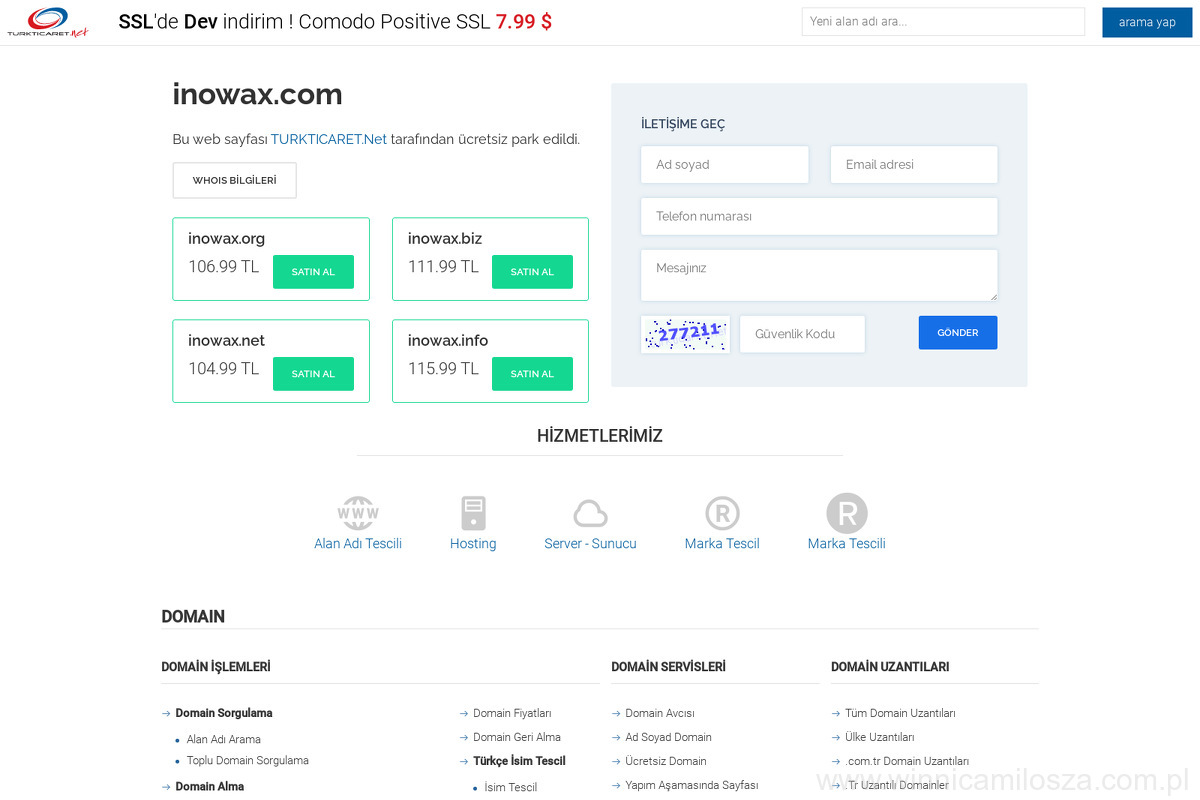Screen dimensions: 1200x800
Task: Click the Hosting server icon
Action: (473, 513)
